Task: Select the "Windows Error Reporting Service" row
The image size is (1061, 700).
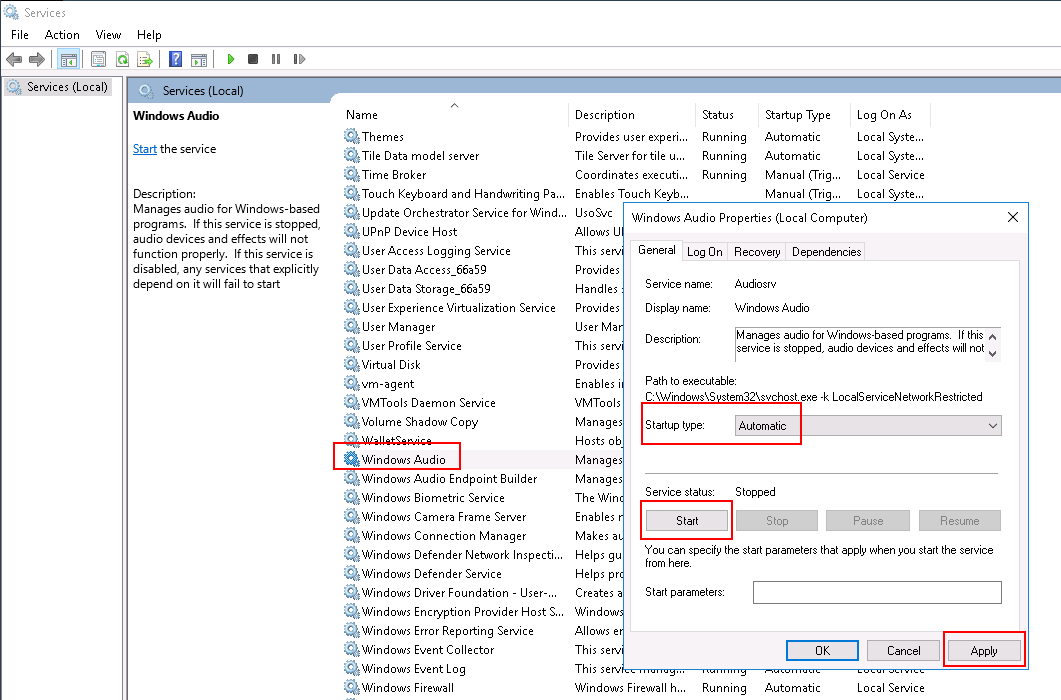Action: tap(447, 631)
